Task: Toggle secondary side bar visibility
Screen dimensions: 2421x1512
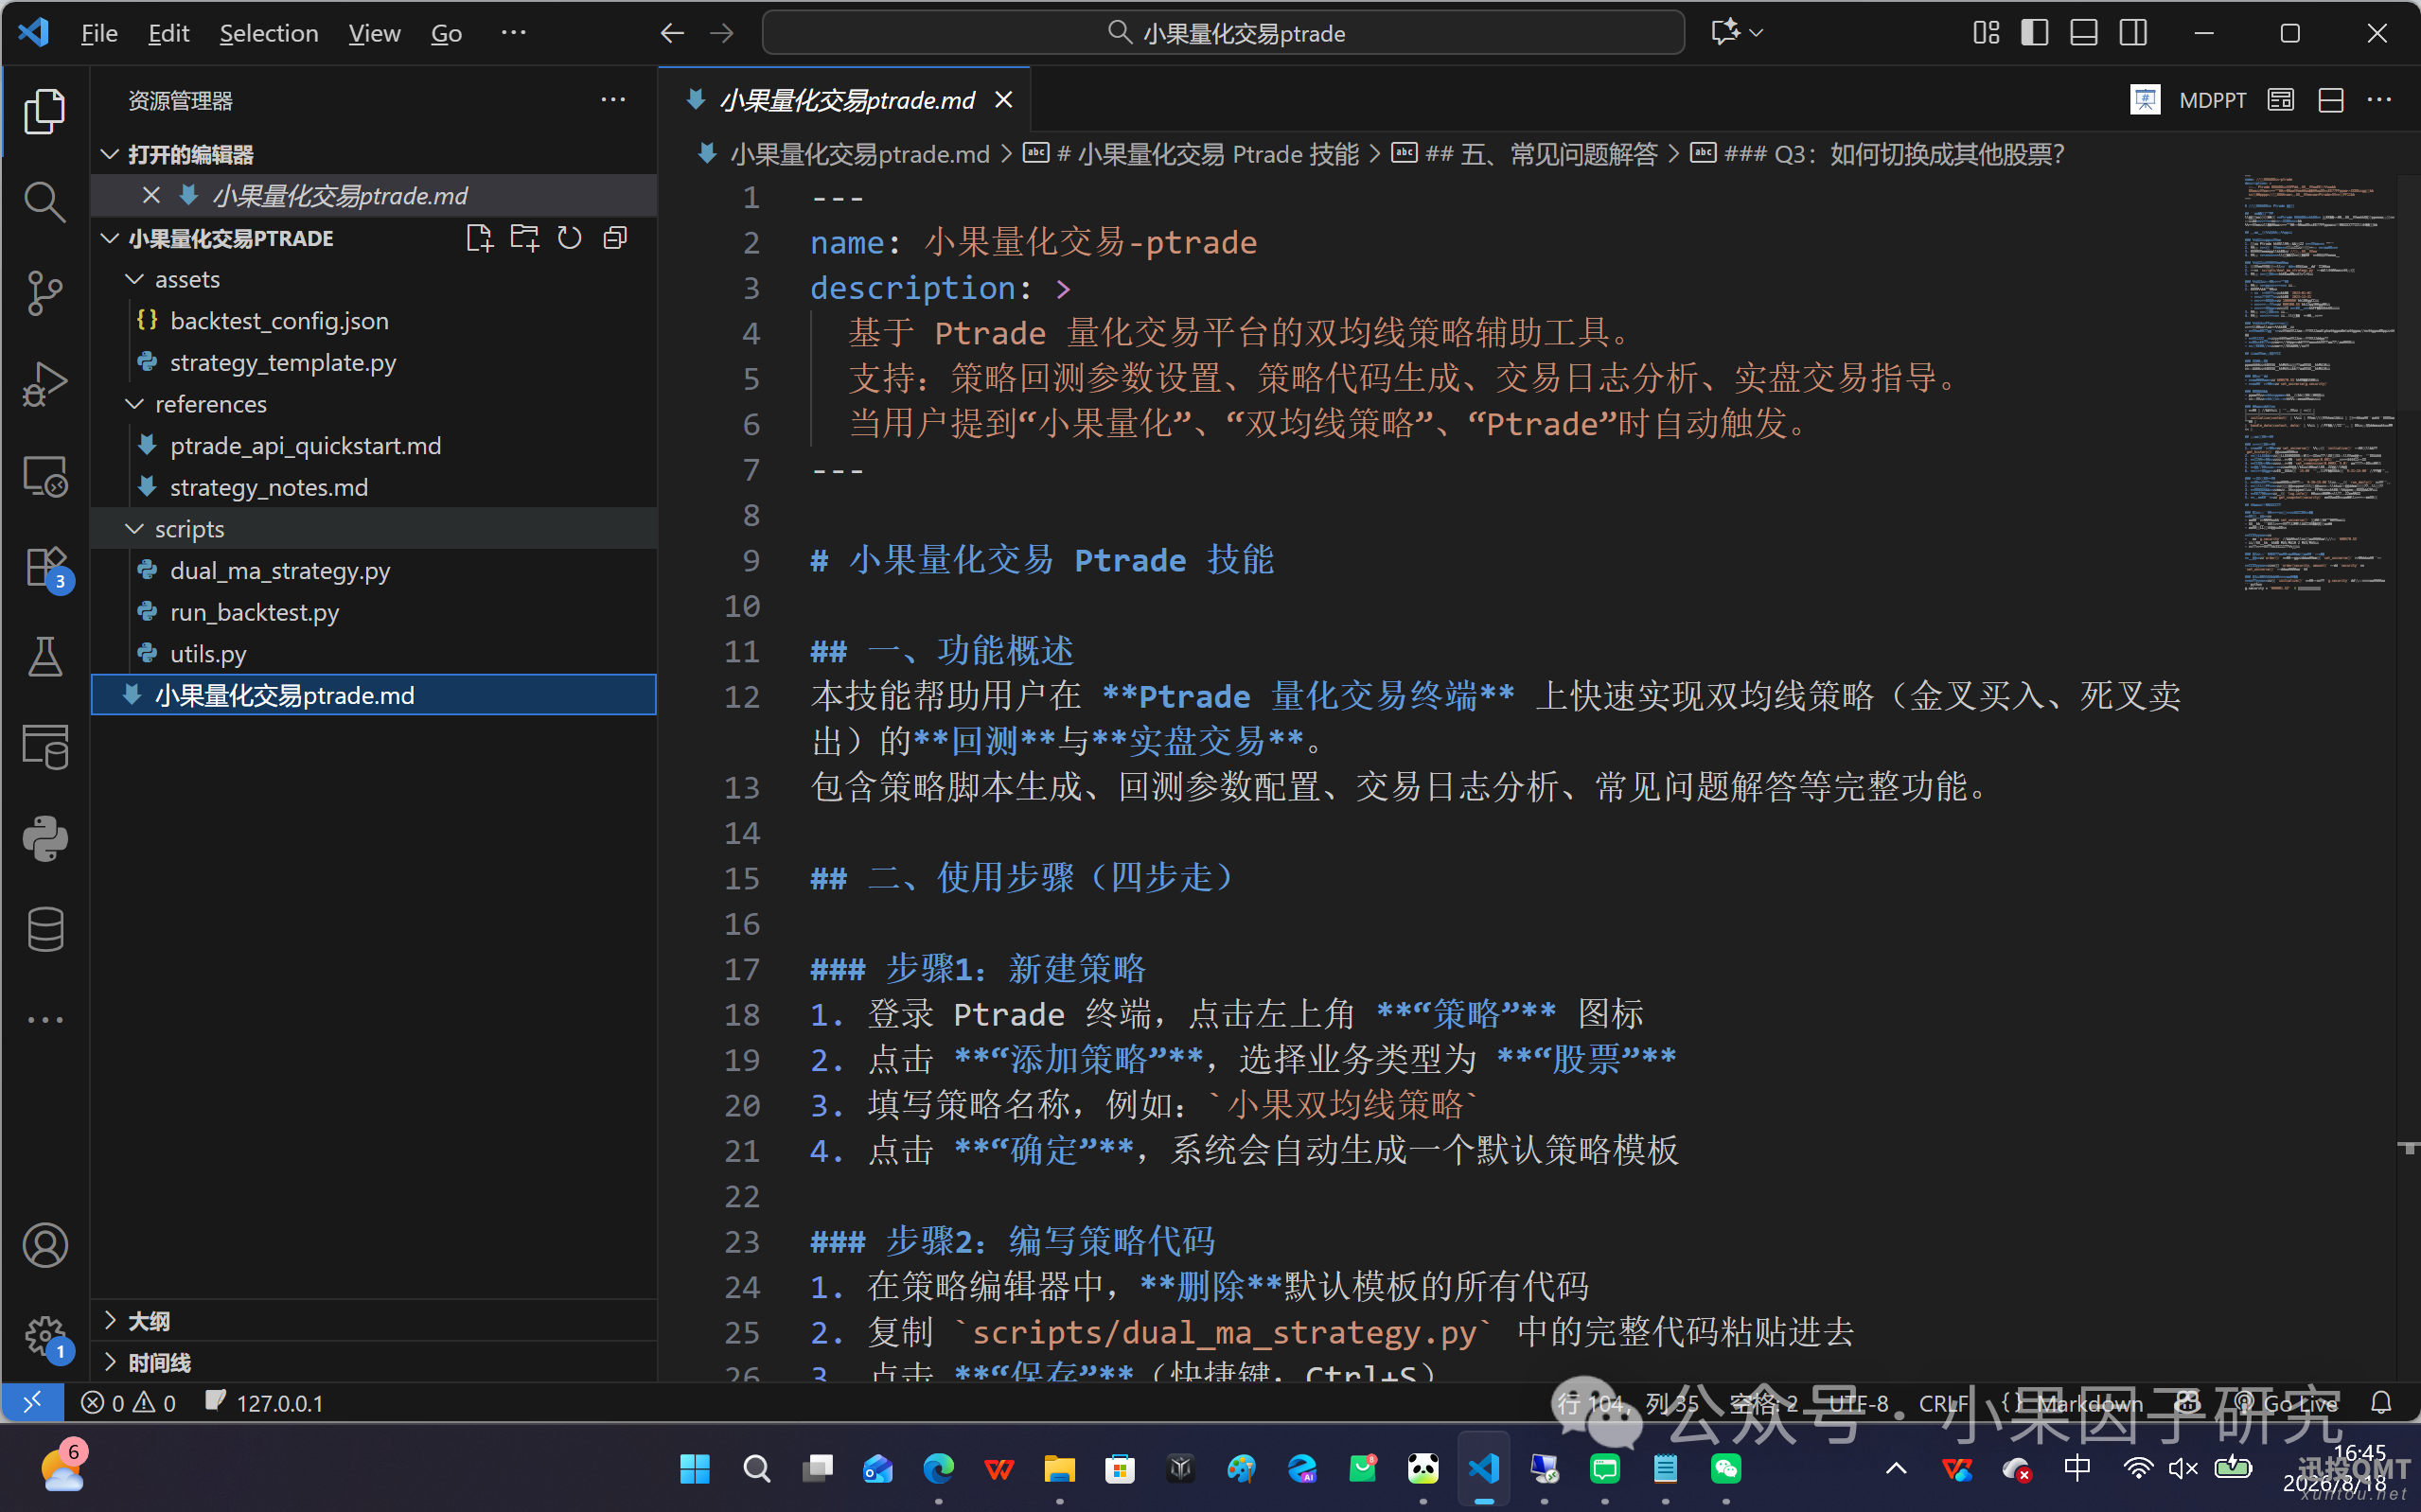Action: point(2133,33)
